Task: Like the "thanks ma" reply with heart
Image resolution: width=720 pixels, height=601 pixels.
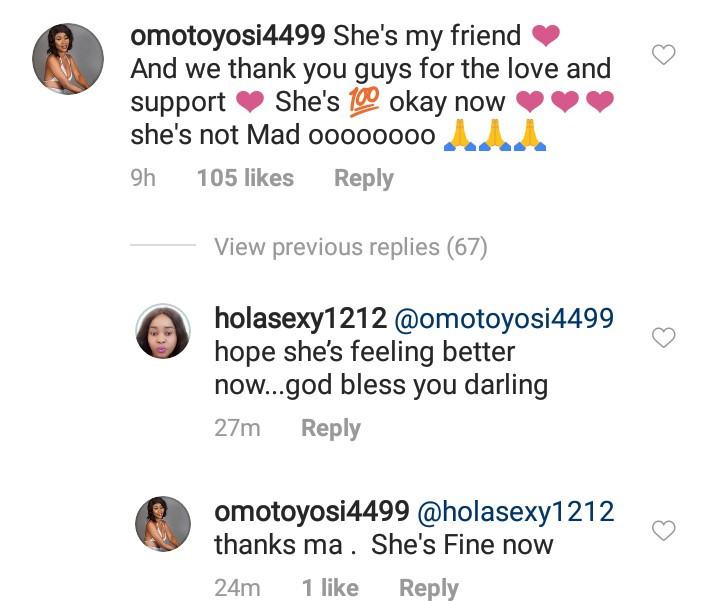Action: (x=664, y=530)
